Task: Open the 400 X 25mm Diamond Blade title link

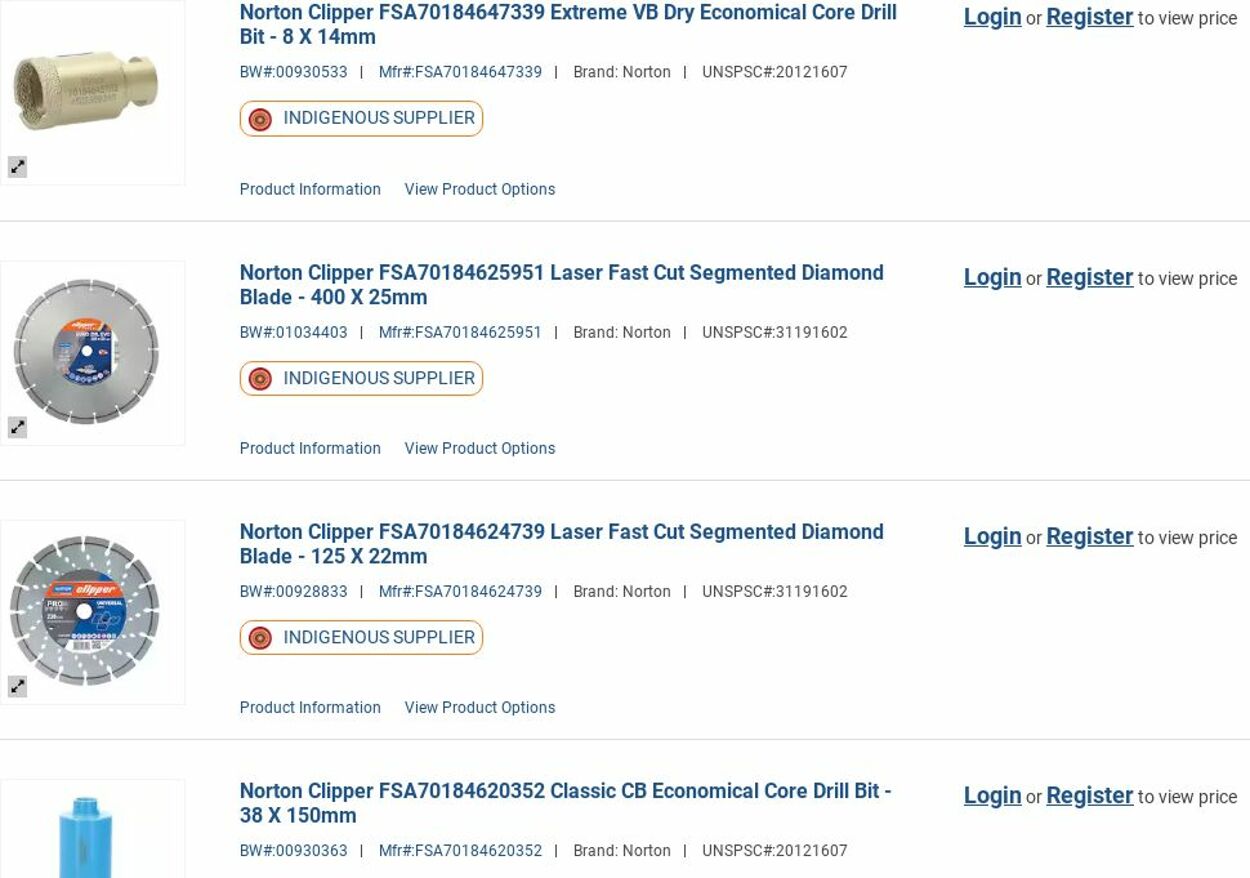Action: [561, 284]
